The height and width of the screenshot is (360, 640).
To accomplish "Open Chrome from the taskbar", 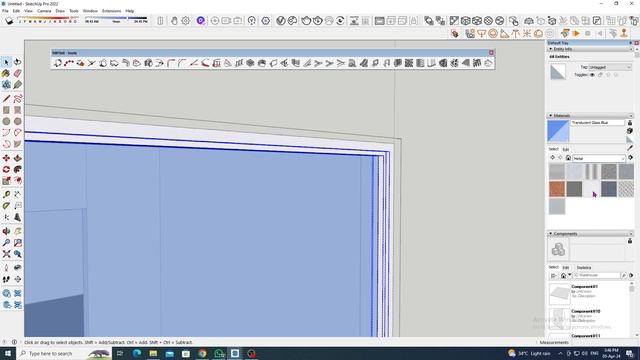I will [202, 353].
